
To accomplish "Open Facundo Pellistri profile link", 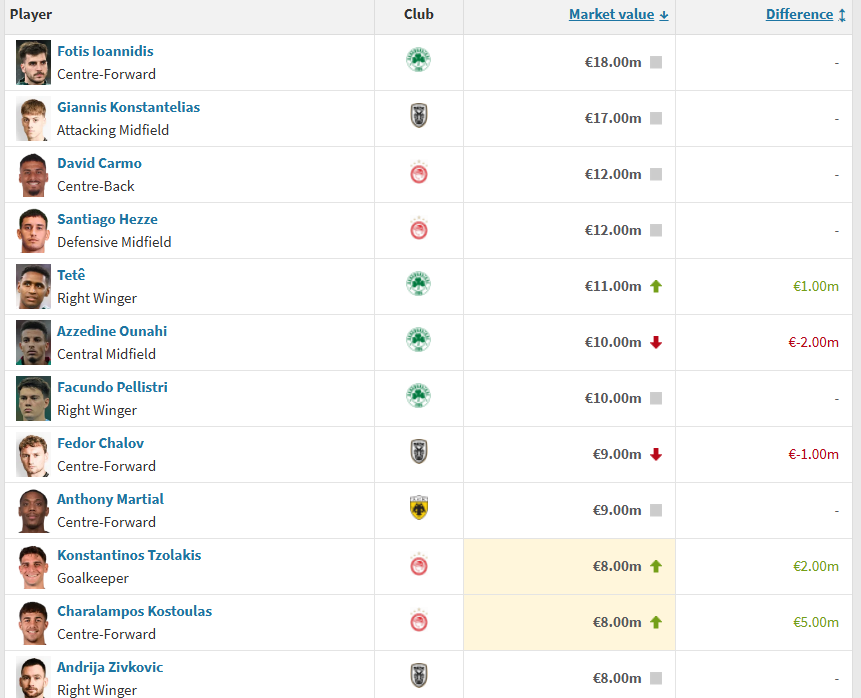I will coord(112,387).
